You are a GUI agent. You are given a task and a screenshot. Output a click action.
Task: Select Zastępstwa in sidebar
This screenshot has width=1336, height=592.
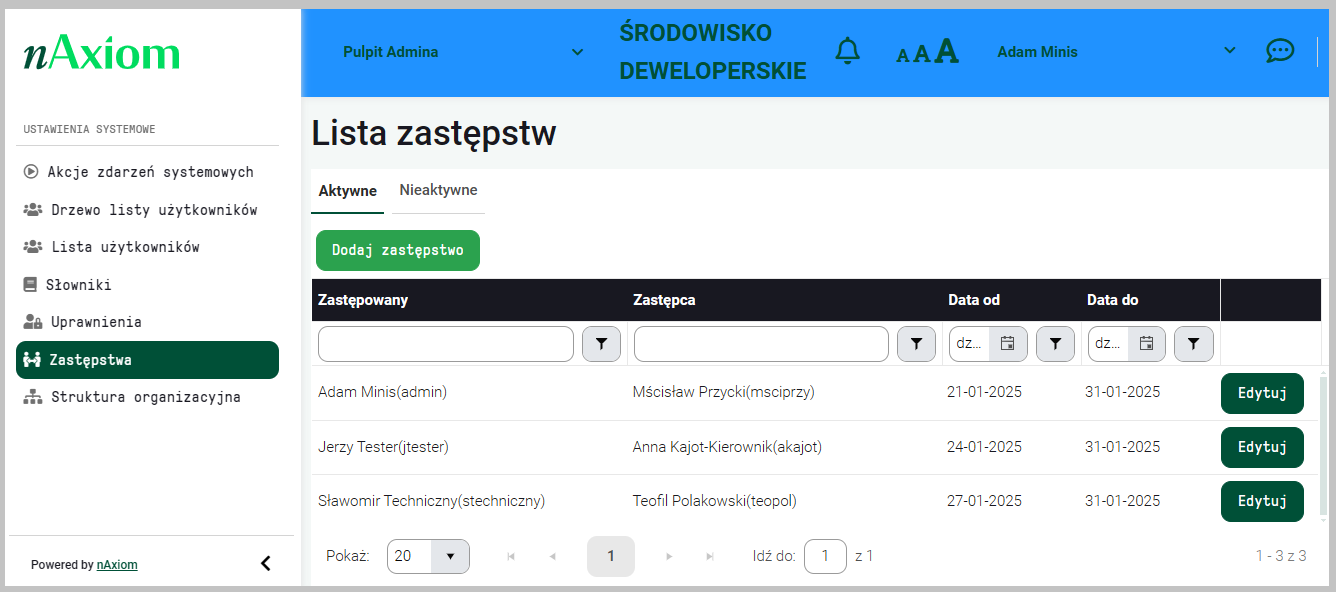coord(148,360)
